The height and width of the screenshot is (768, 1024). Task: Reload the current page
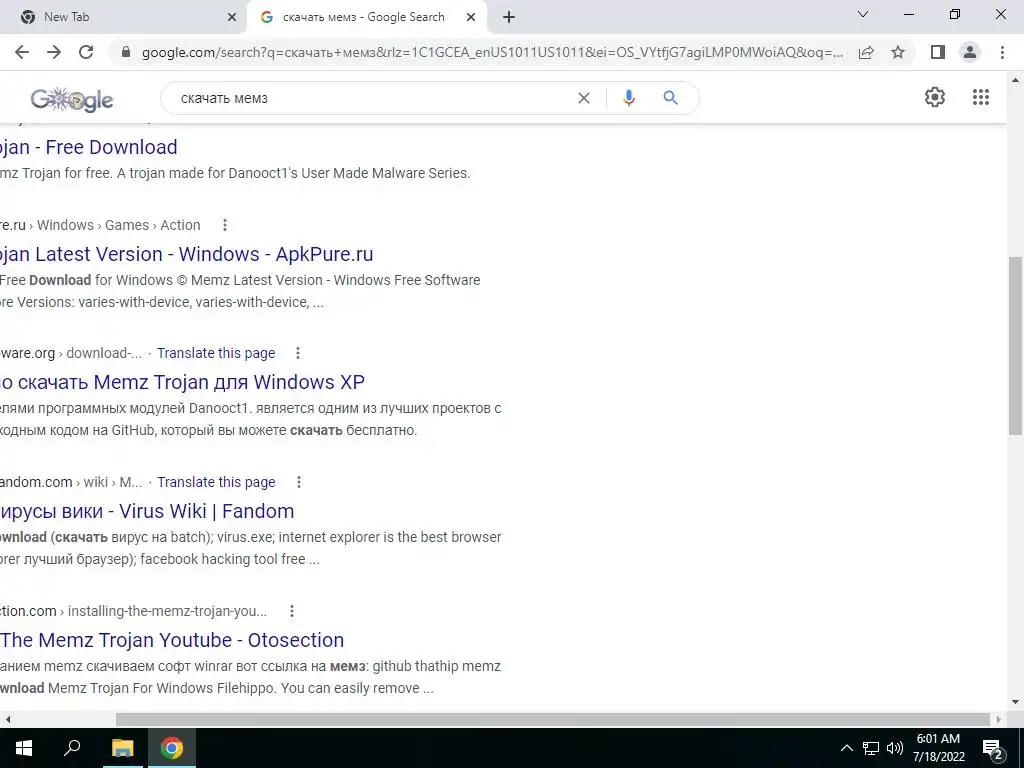(x=86, y=52)
